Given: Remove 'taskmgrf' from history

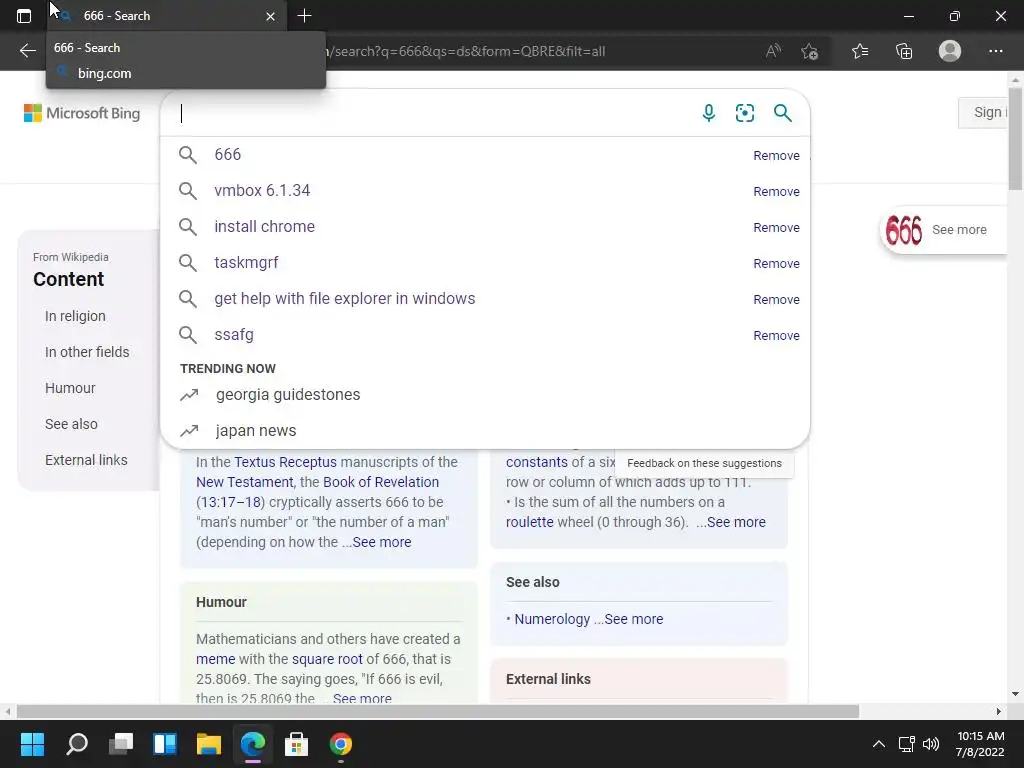Looking at the screenshot, I should coord(776,263).
